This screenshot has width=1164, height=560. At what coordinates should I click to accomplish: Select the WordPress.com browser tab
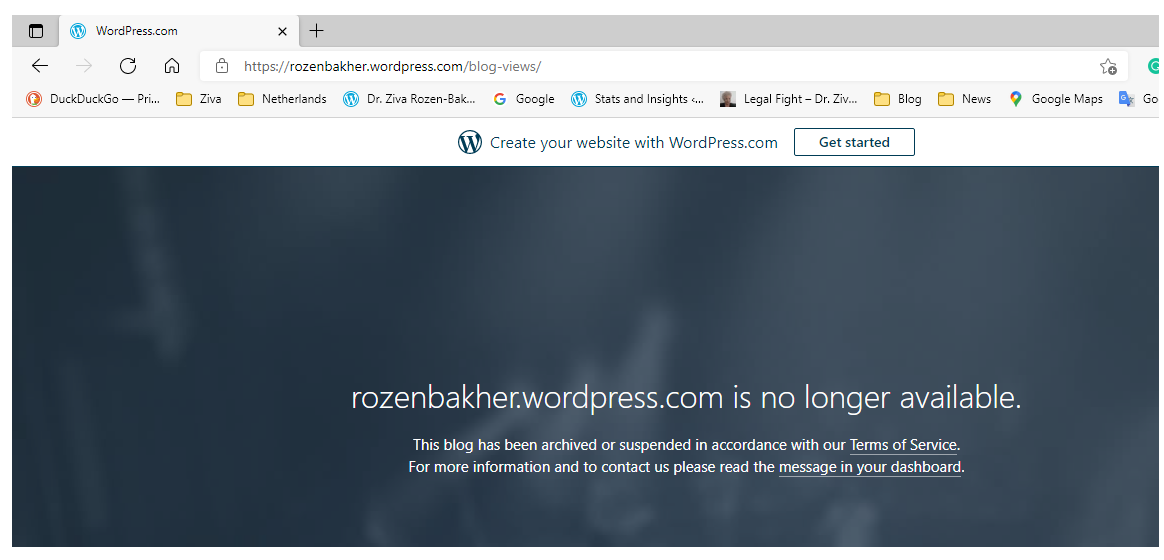click(x=178, y=31)
